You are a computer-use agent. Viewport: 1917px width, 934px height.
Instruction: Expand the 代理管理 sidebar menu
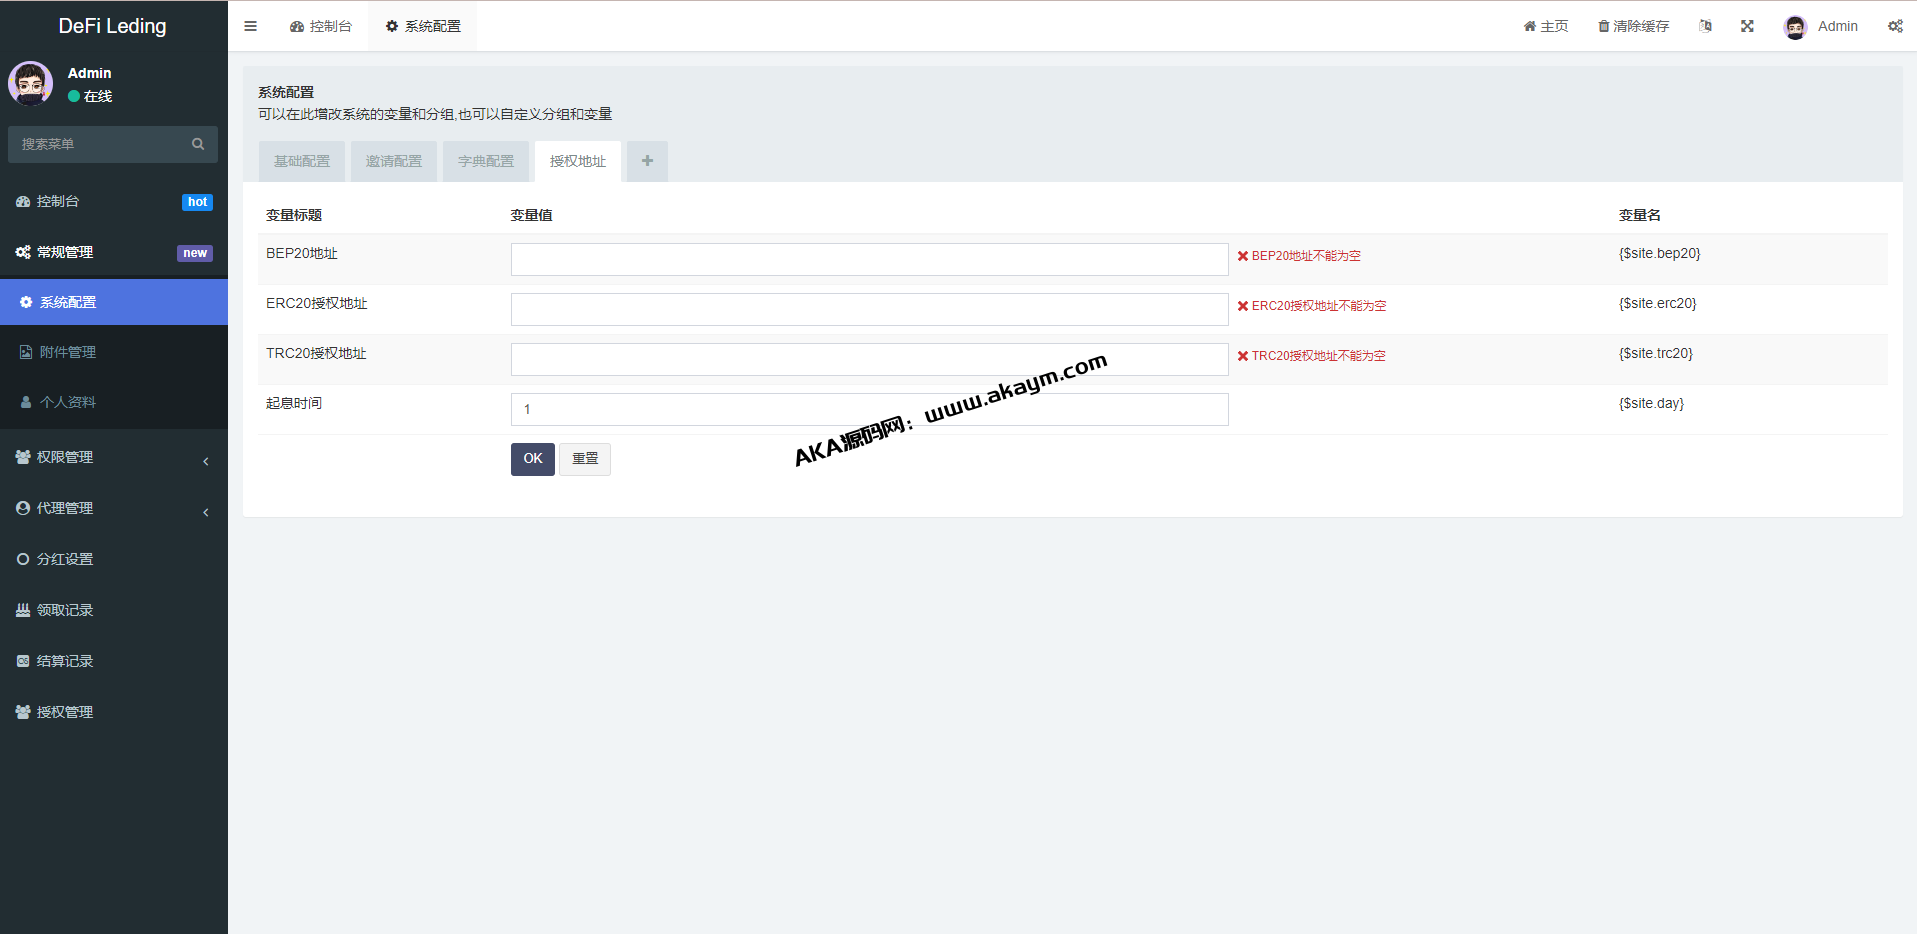[113, 508]
